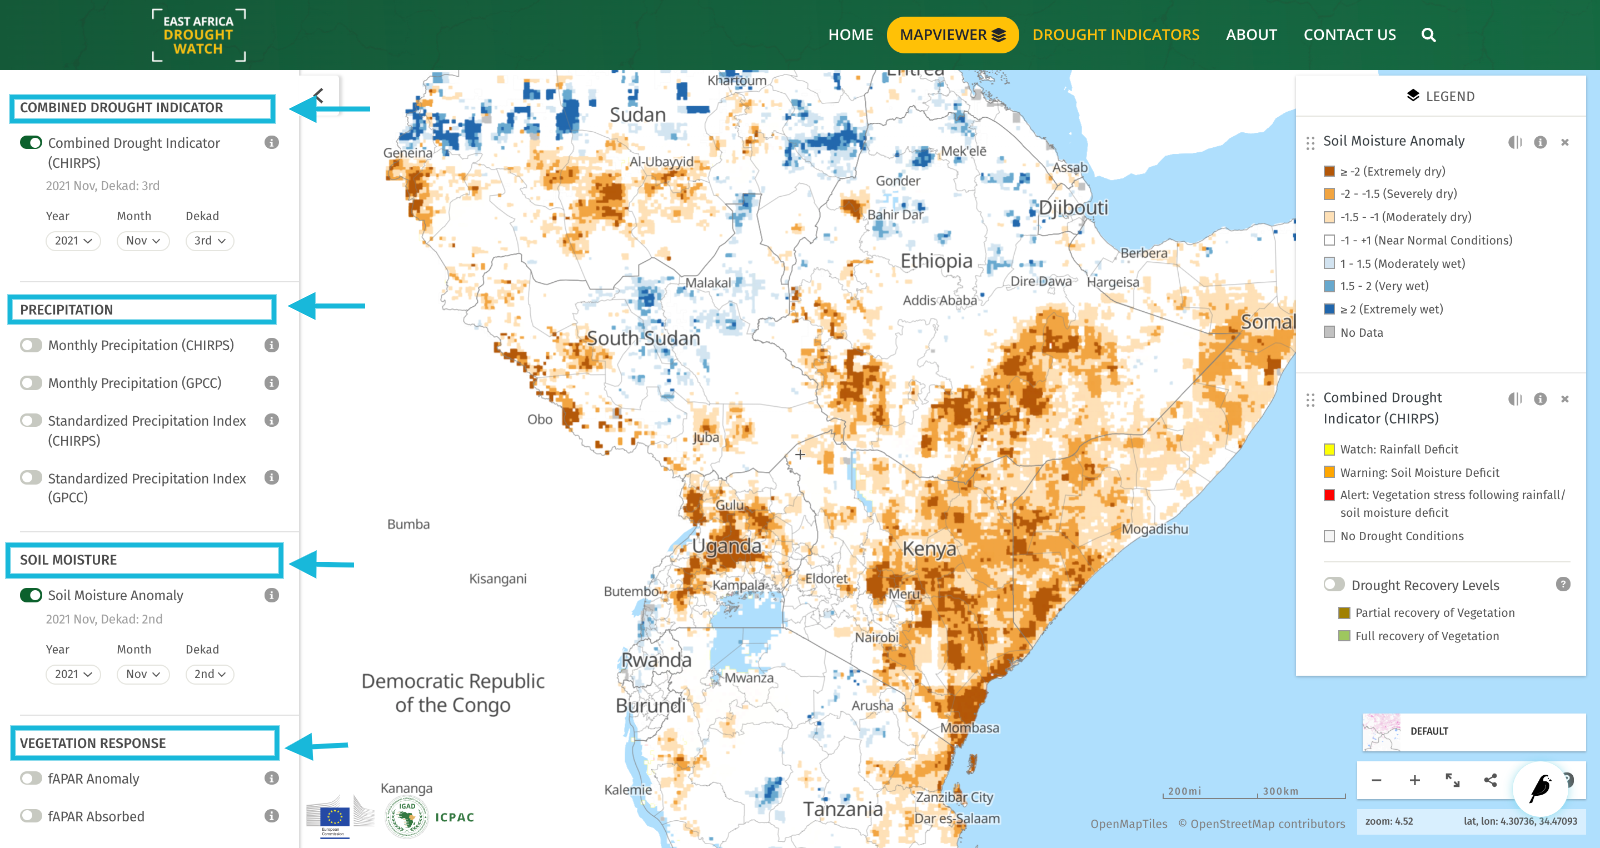Show info for fAPAR Anomaly layer

(271, 778)
